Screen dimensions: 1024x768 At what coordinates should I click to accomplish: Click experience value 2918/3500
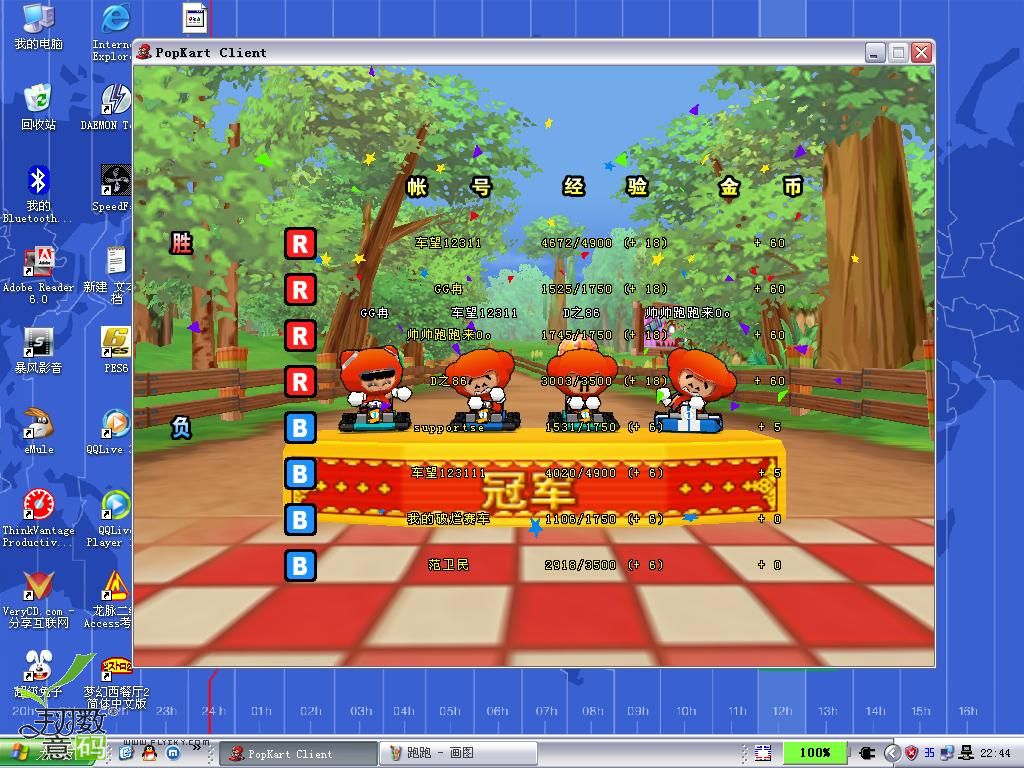pyautogui.click(x=581, y=565)
